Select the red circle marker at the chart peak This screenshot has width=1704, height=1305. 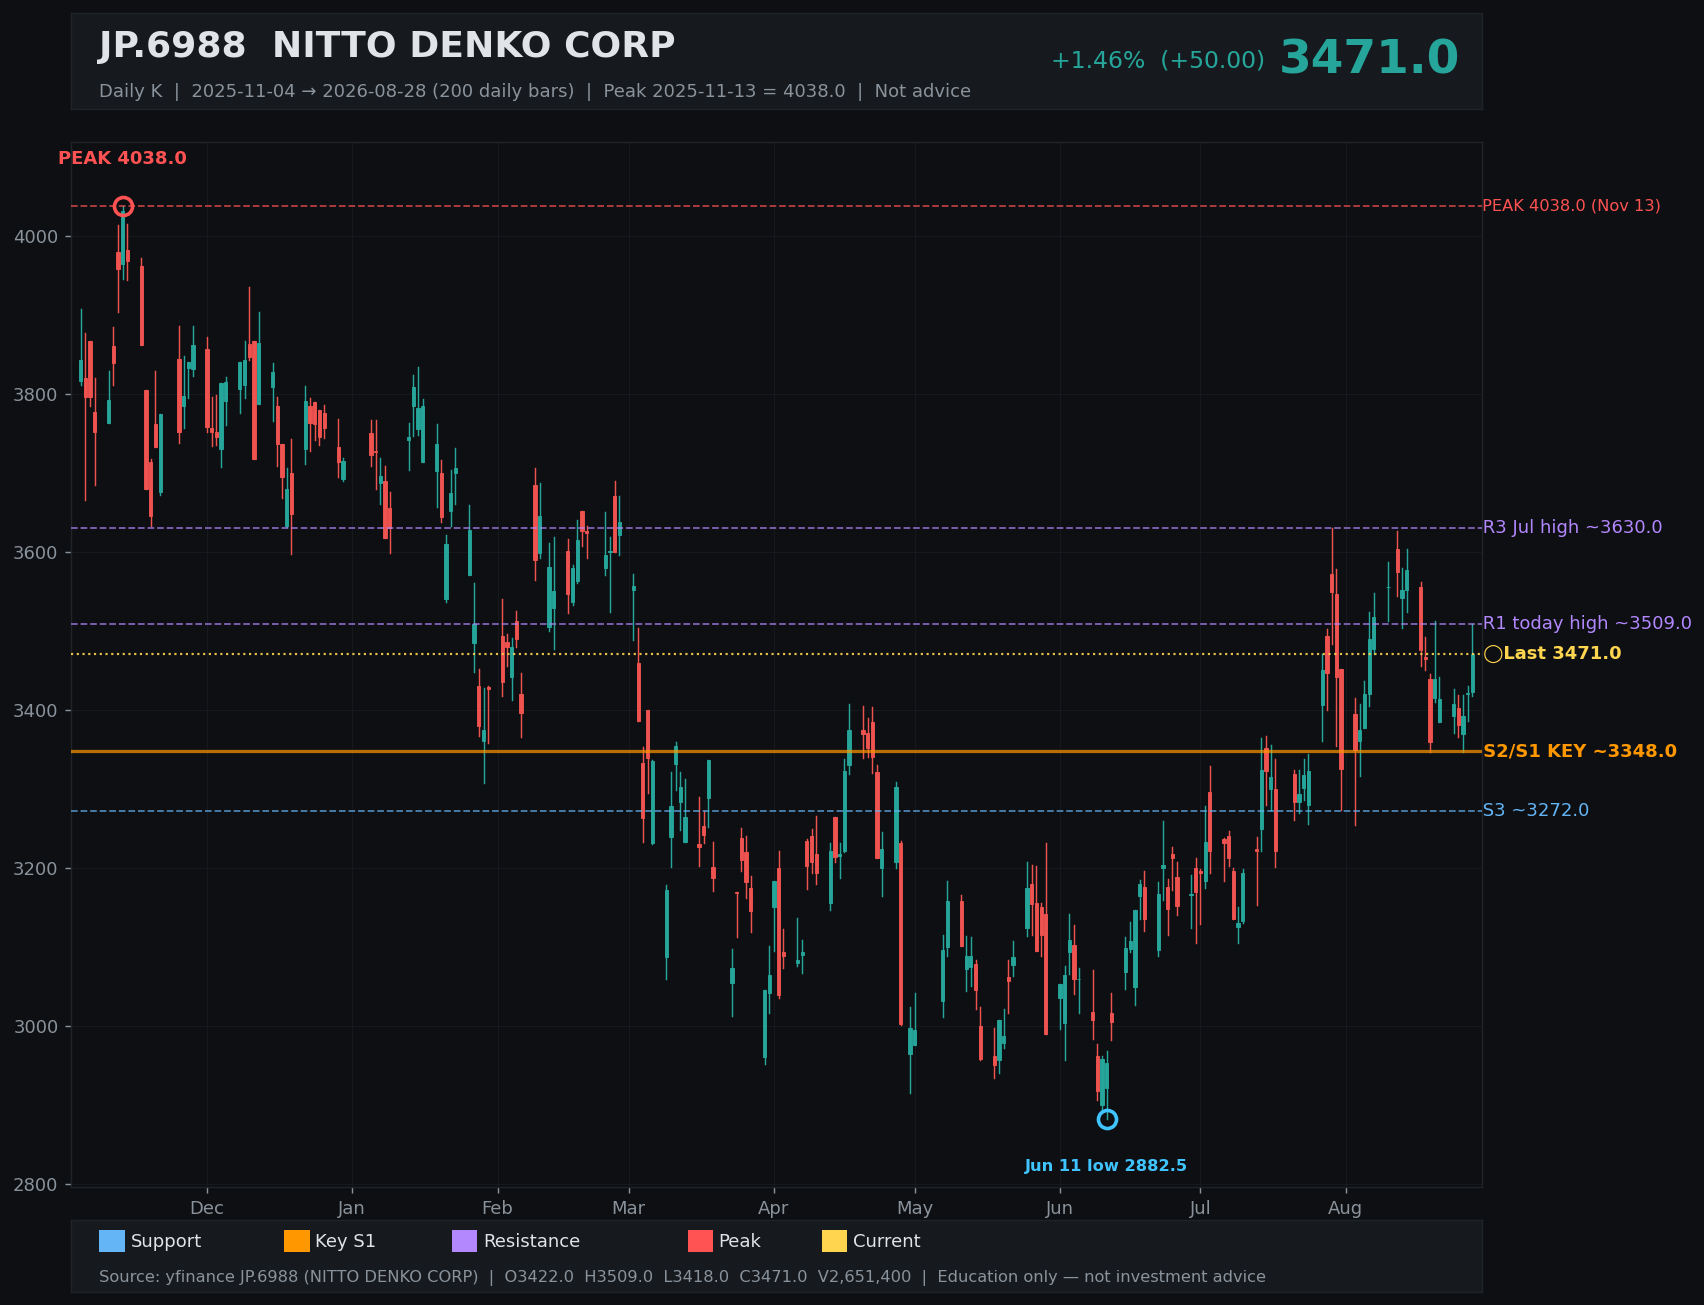123,206
